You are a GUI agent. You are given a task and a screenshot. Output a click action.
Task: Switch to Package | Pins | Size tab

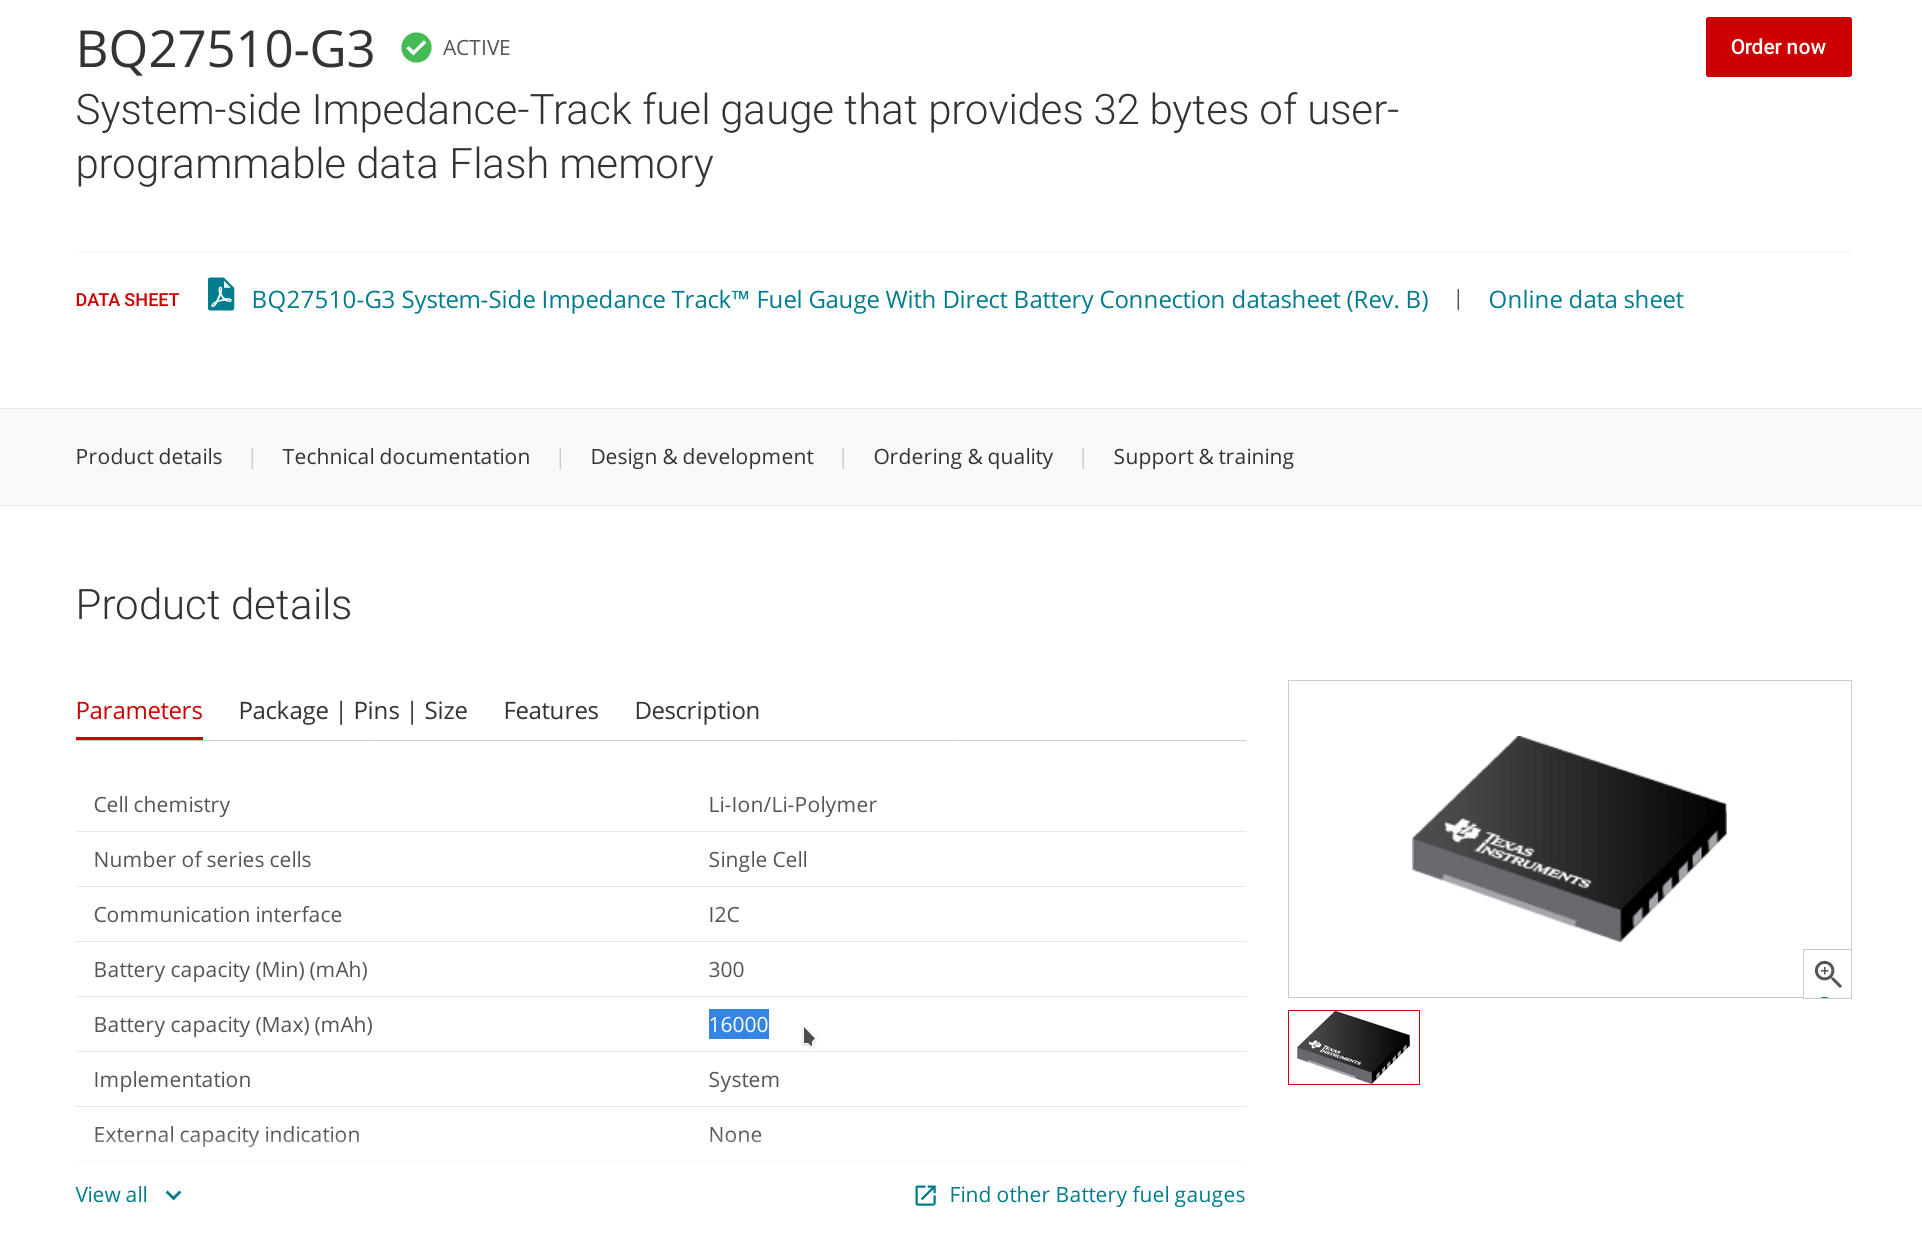(353, 711)
